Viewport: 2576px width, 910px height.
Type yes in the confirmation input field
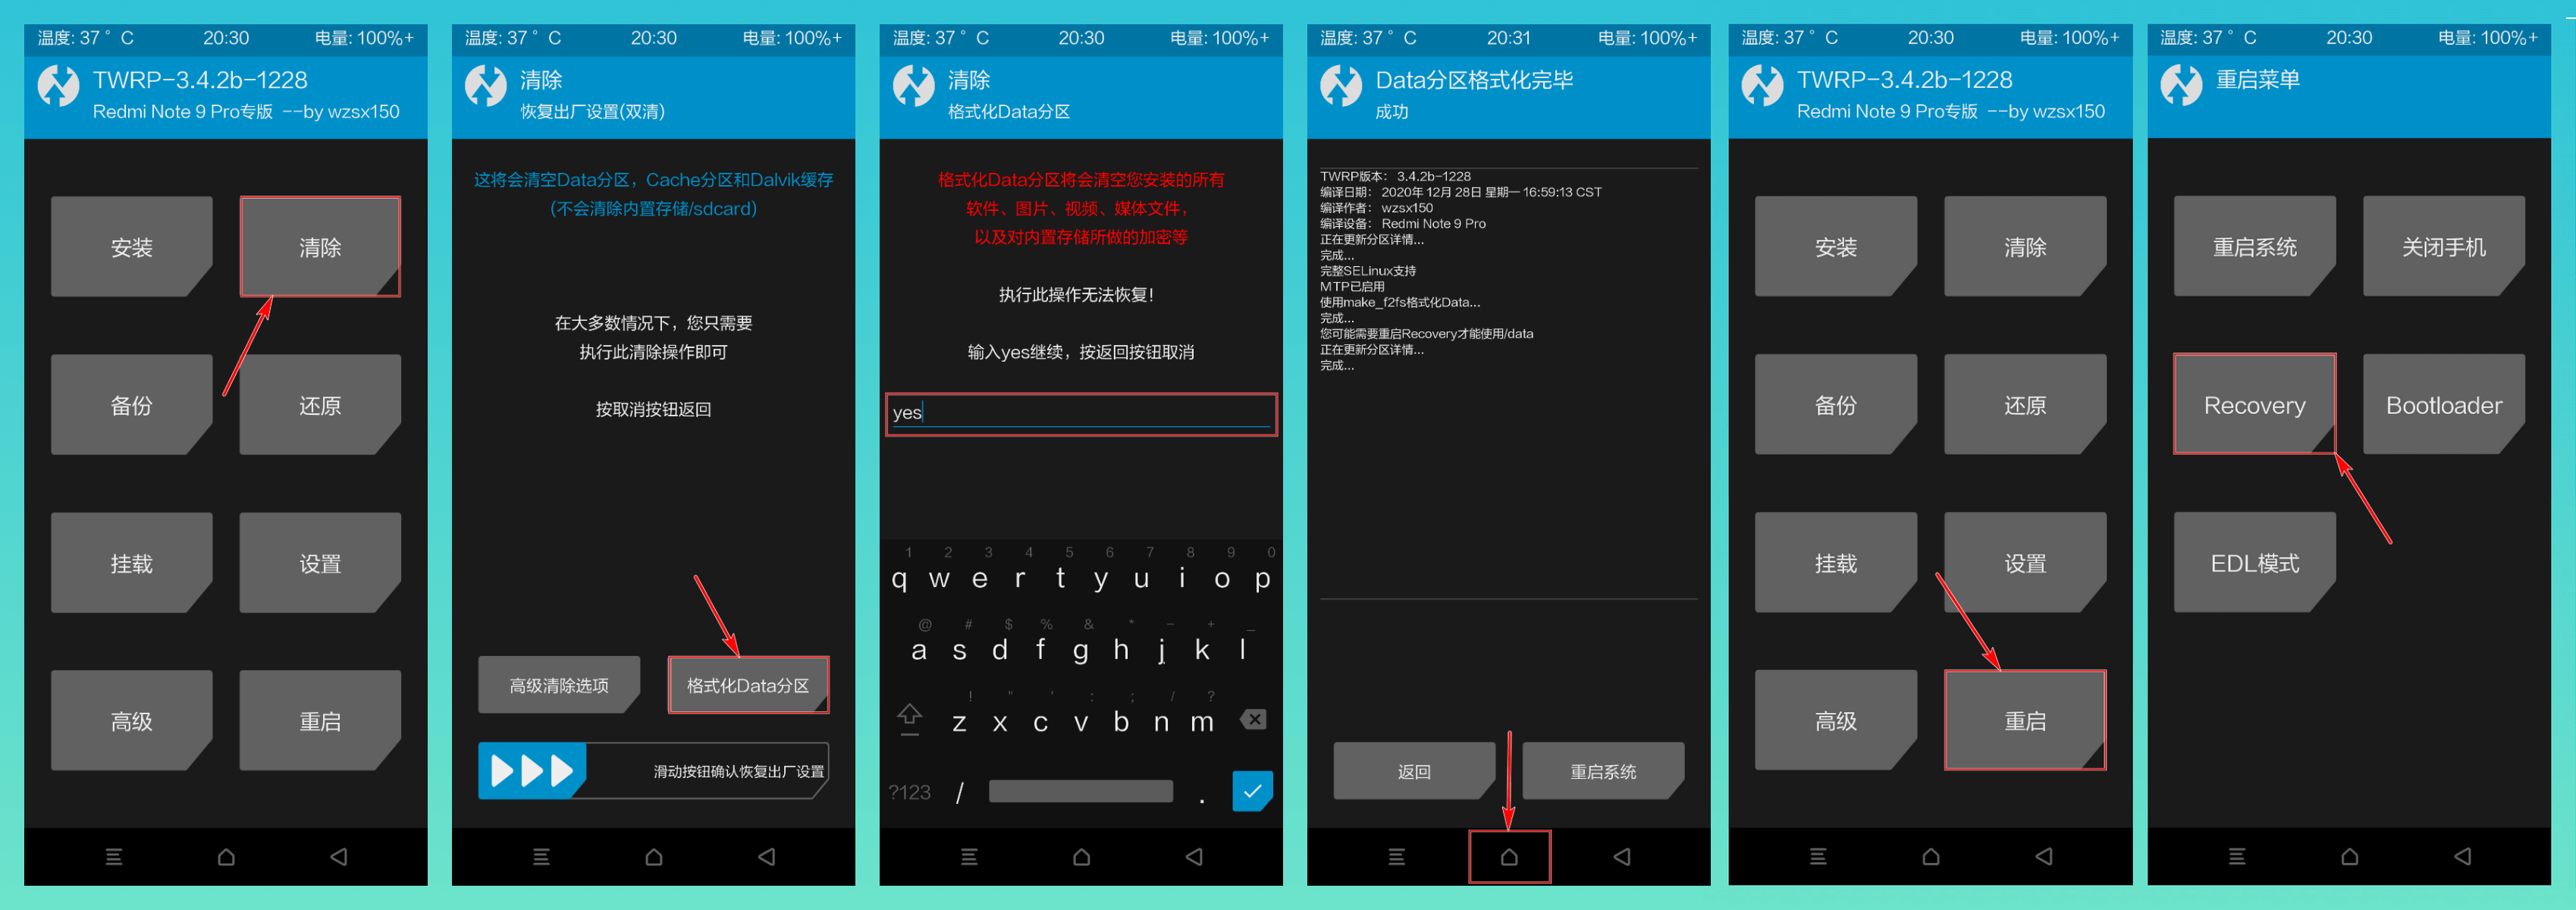tap(1075, 414)
